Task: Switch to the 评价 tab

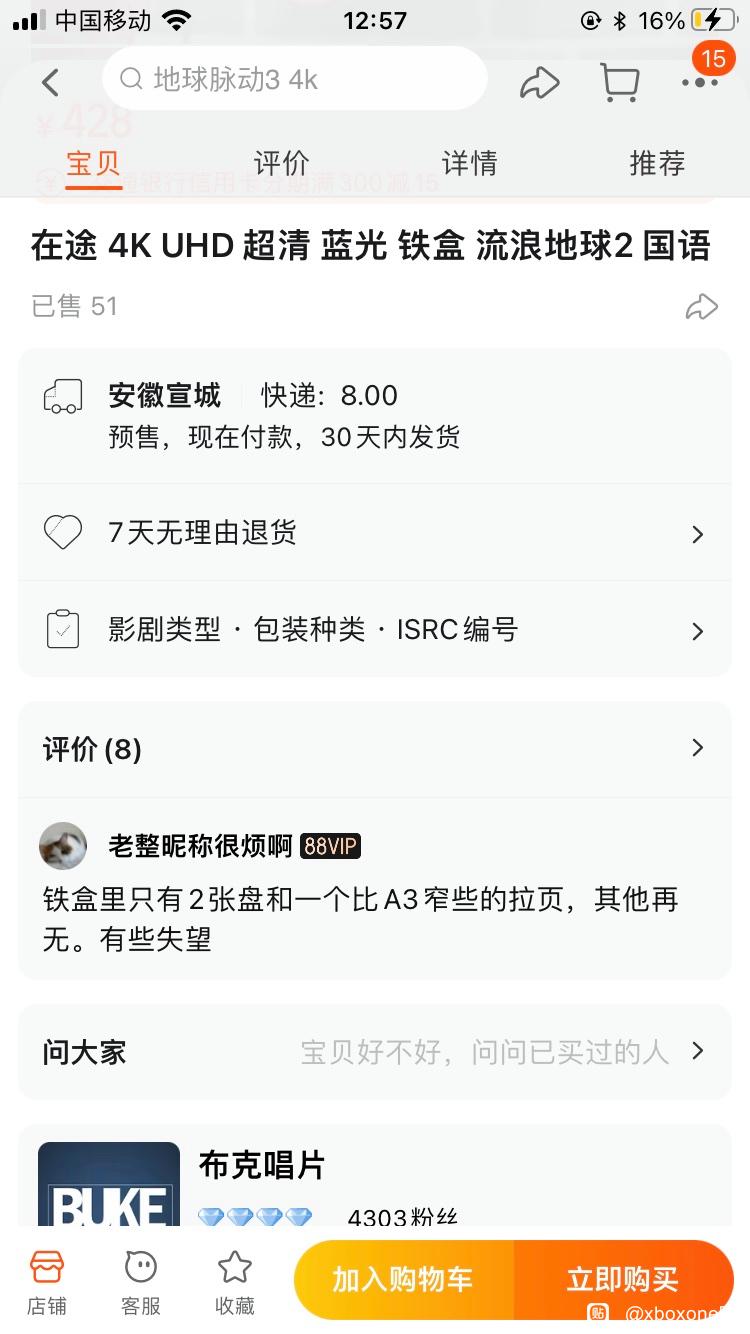Action: (281, 163)
